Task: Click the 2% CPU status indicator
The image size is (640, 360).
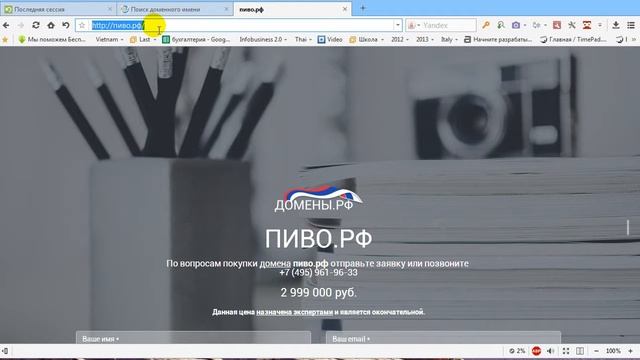Action: point(517,351)
